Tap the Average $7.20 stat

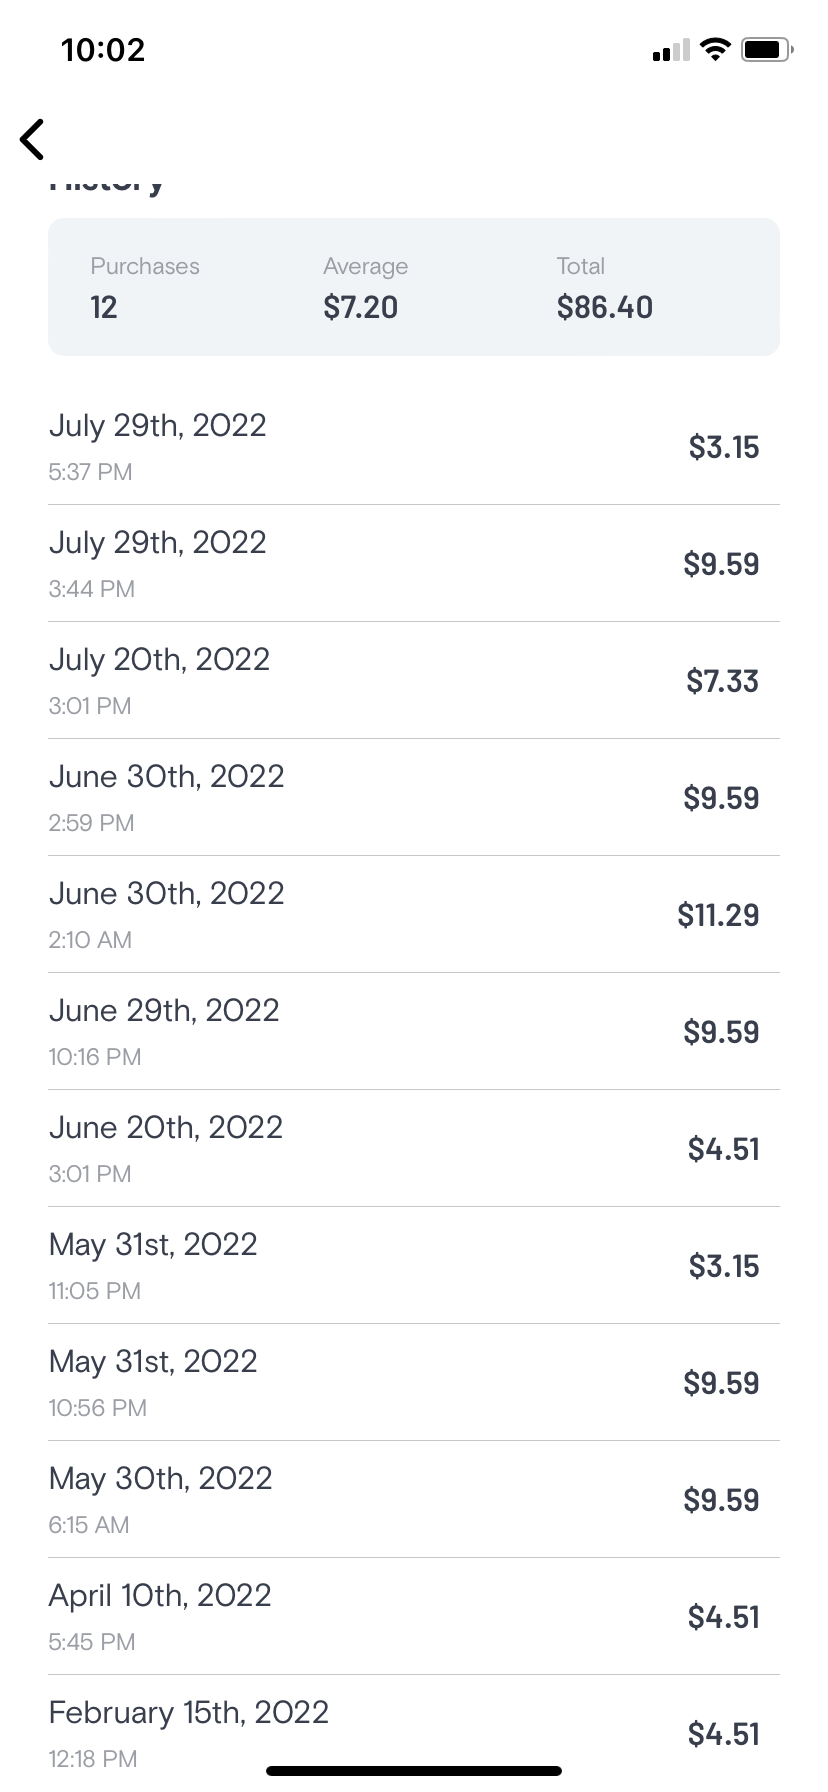pos(365,287)
